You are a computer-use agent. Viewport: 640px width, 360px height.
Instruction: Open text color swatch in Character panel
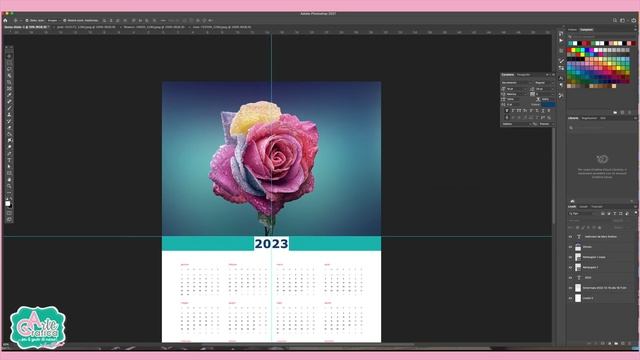click(x=548, y=104)
